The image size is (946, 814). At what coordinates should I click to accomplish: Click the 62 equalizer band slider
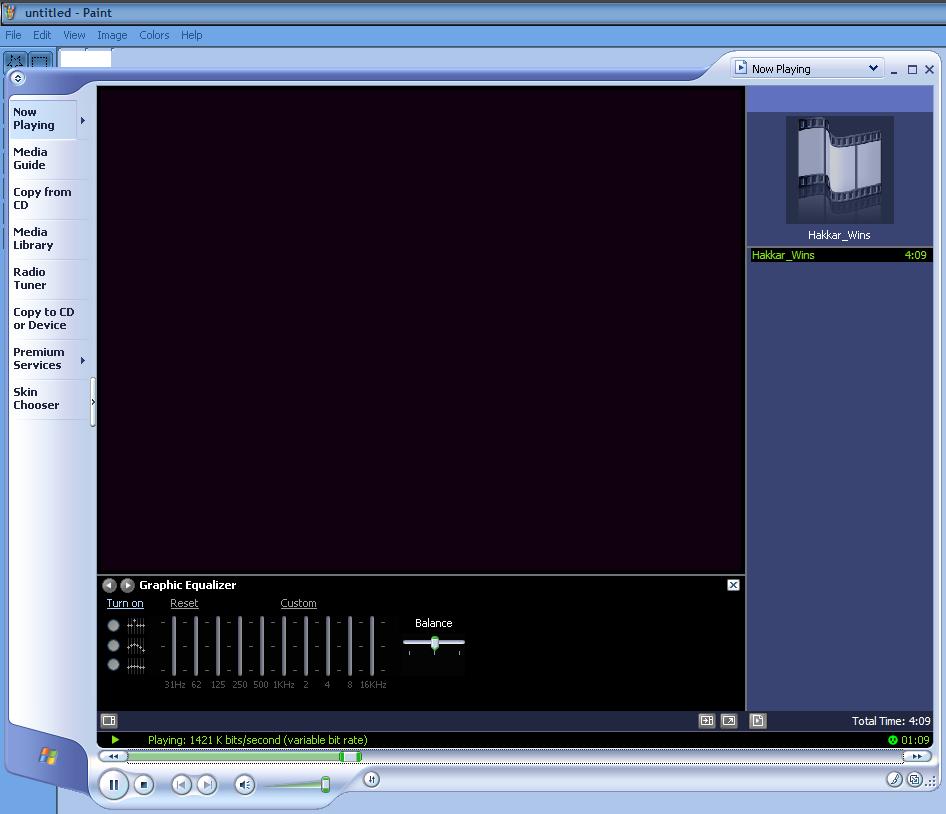tap(196, 646)
